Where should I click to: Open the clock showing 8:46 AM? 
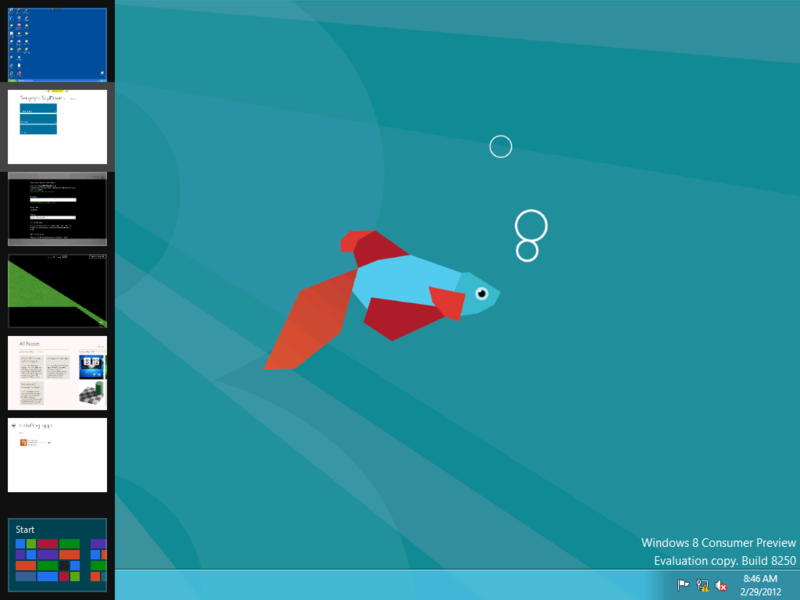759,578
